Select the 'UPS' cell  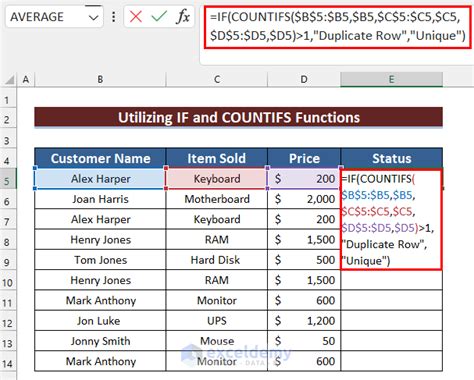(217, 321)
